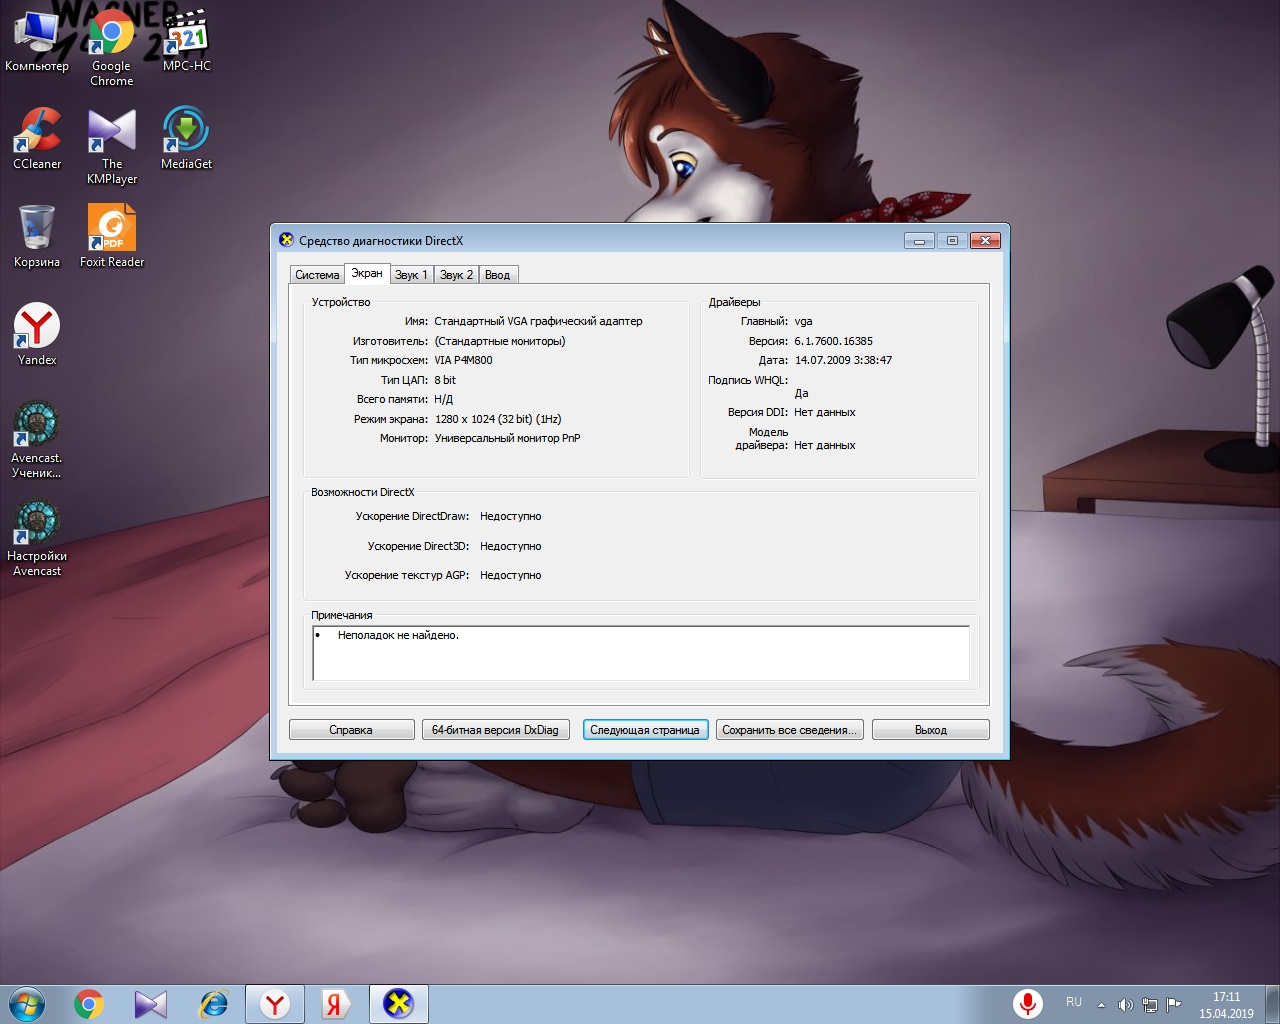Select The KMPlayer desktop icon
Image resolution: width=1280 pixels, height=1024 pixels.
[x=112, y=147]
